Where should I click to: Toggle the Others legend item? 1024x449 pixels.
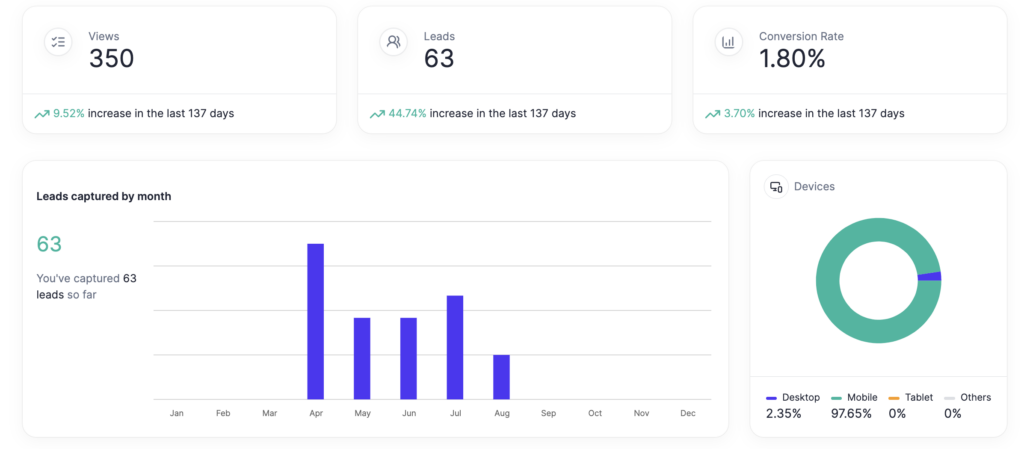tap(968, 397)
